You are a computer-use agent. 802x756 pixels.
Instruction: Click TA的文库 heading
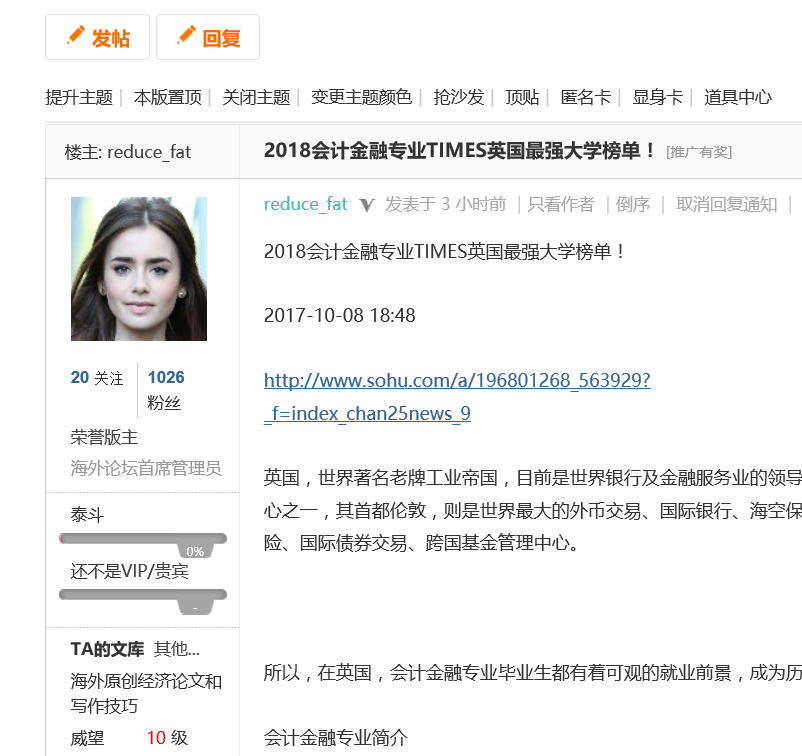point(107,649)
